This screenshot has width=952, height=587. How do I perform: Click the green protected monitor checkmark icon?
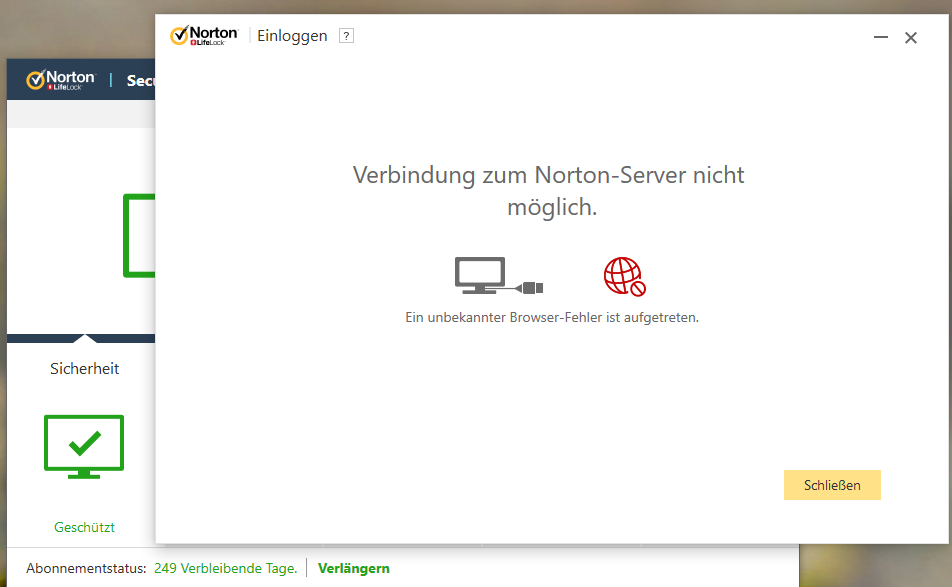coord(84,447)
